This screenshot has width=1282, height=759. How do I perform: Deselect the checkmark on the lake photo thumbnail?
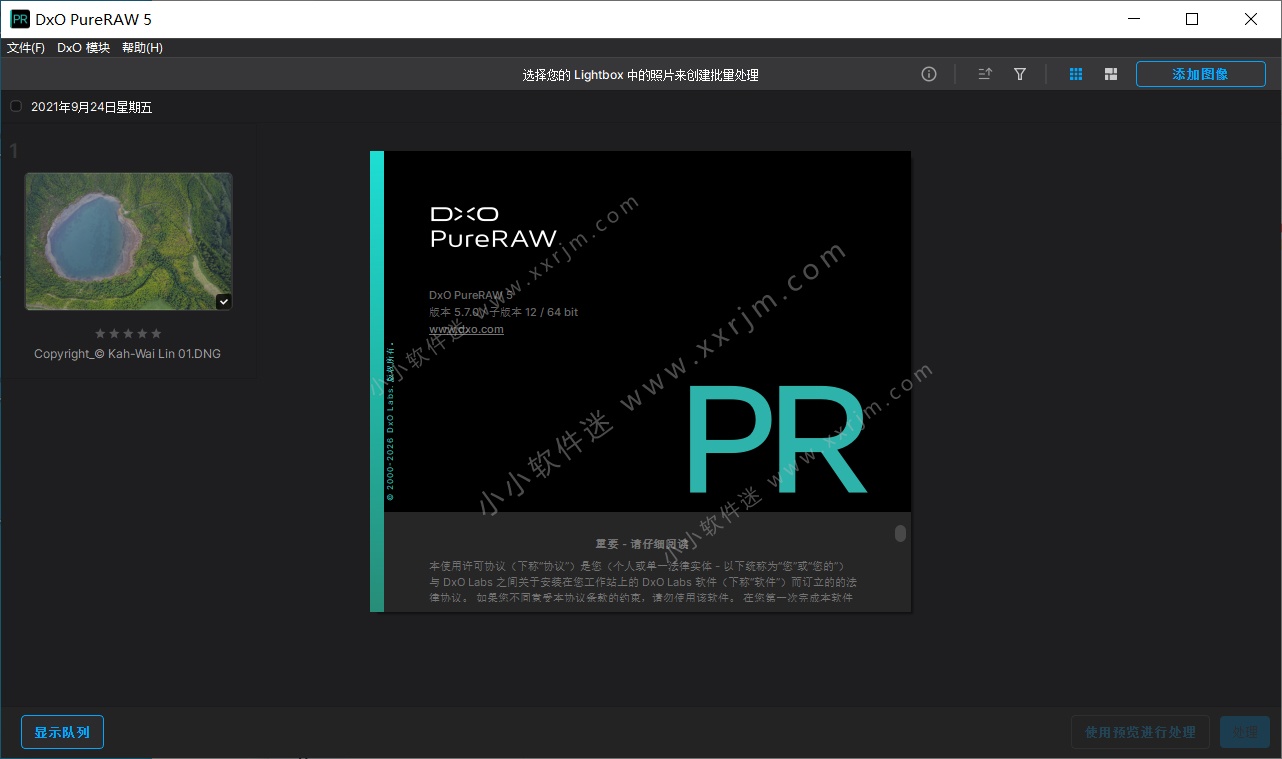point(223,301)
